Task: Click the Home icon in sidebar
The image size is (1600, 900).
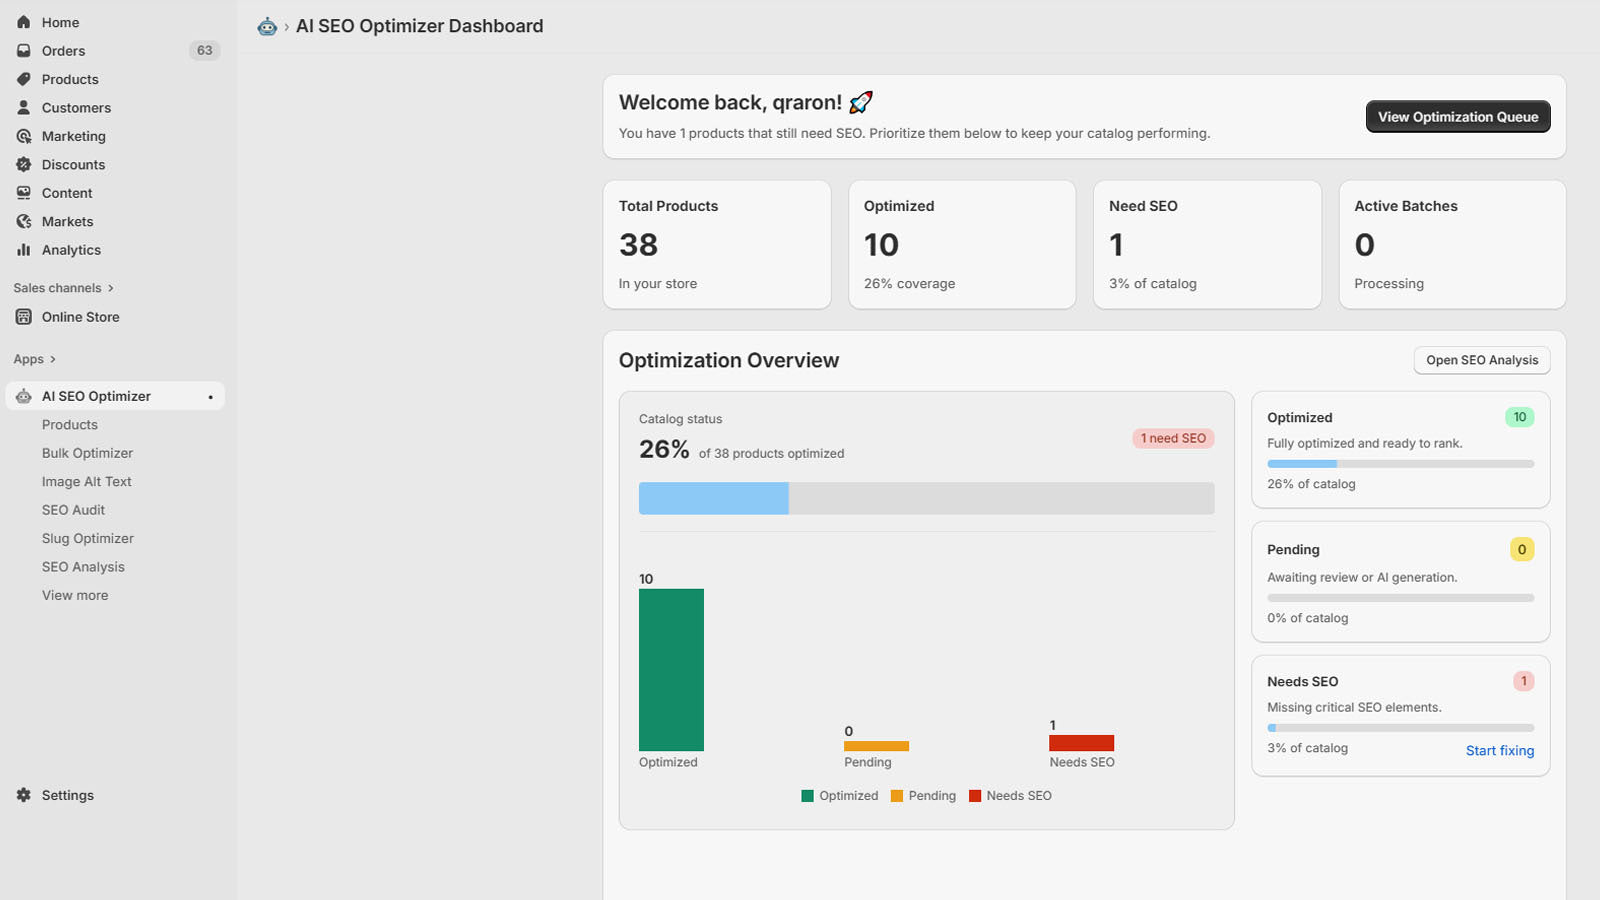Action: 24,22
